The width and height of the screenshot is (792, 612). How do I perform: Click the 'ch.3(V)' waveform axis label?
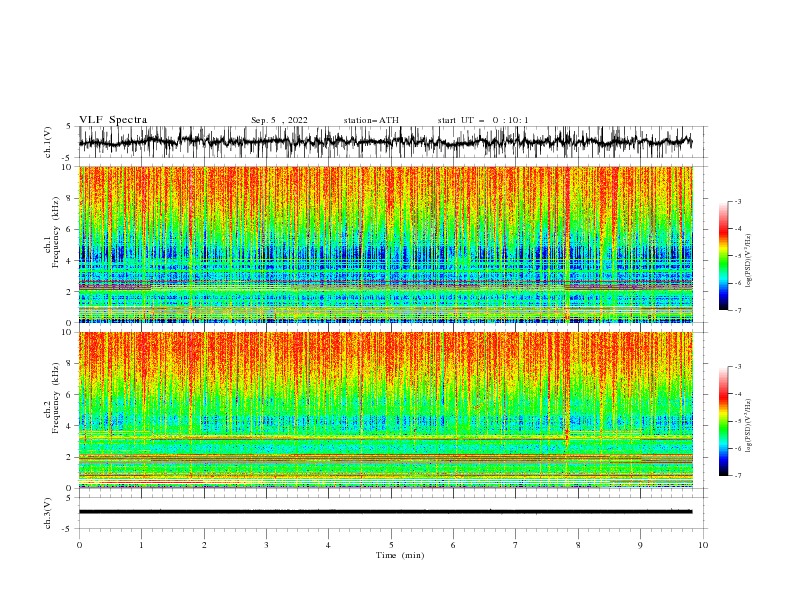[48, 513]
